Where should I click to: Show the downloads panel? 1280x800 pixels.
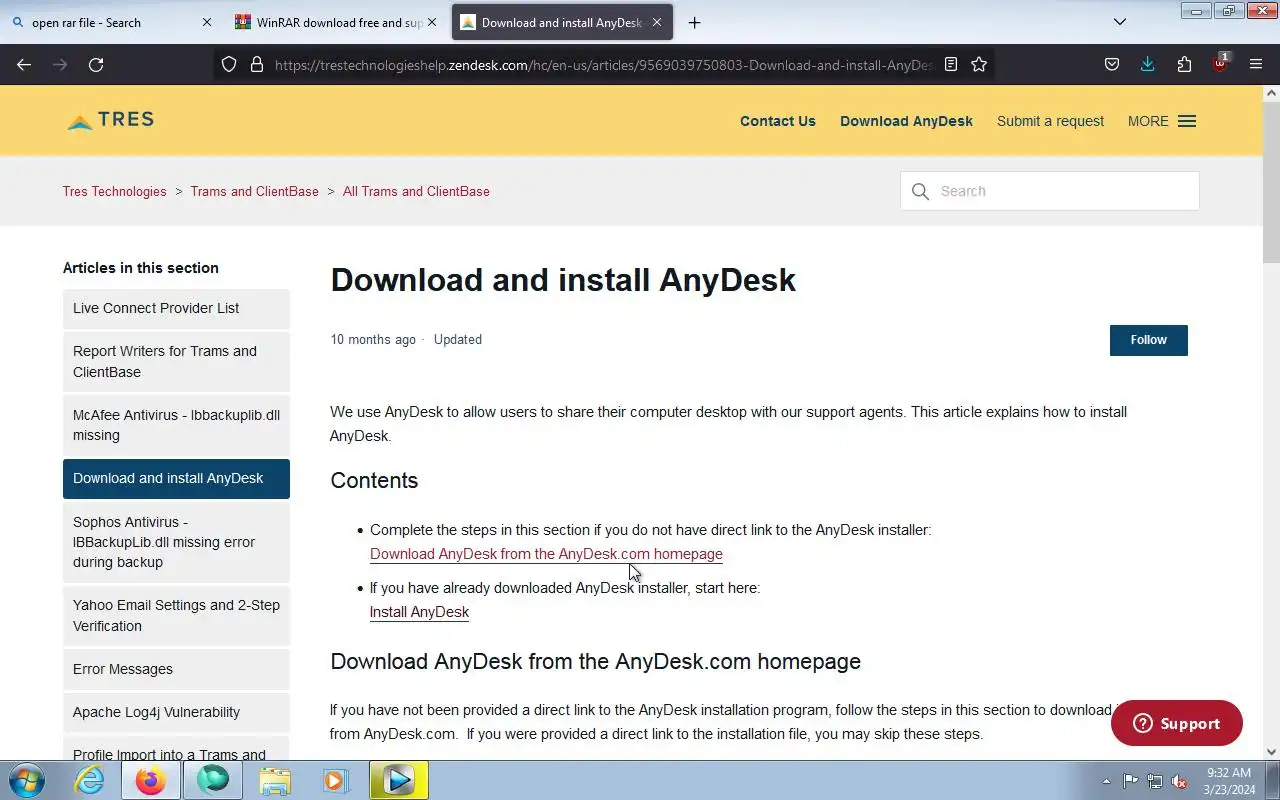coord(1148,64)
